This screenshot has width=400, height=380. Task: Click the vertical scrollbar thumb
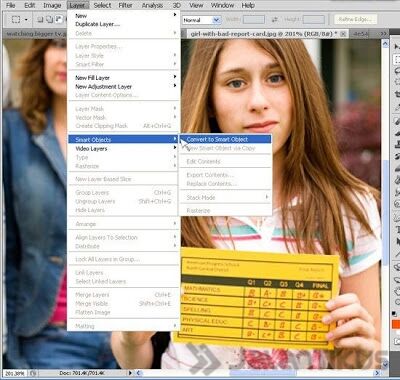pyautogui.click(x=385, y=213)
